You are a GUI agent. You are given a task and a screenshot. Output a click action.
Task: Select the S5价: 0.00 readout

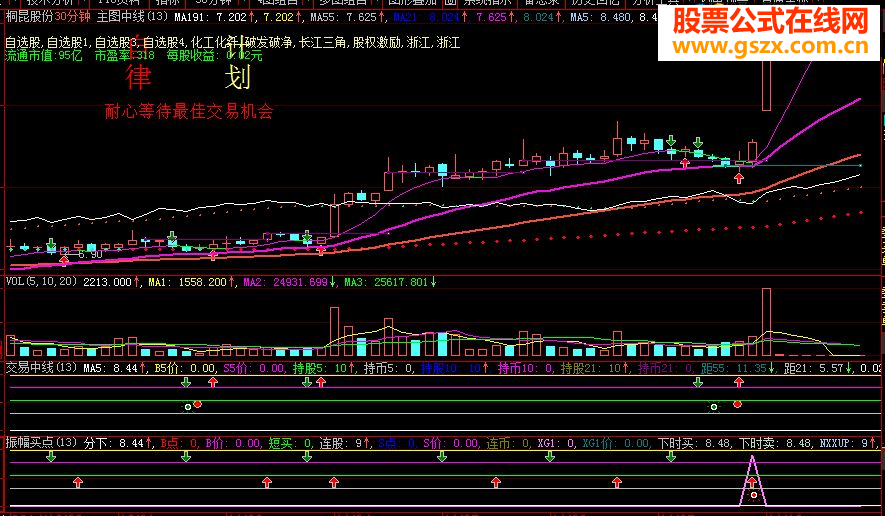pos(254,369)
